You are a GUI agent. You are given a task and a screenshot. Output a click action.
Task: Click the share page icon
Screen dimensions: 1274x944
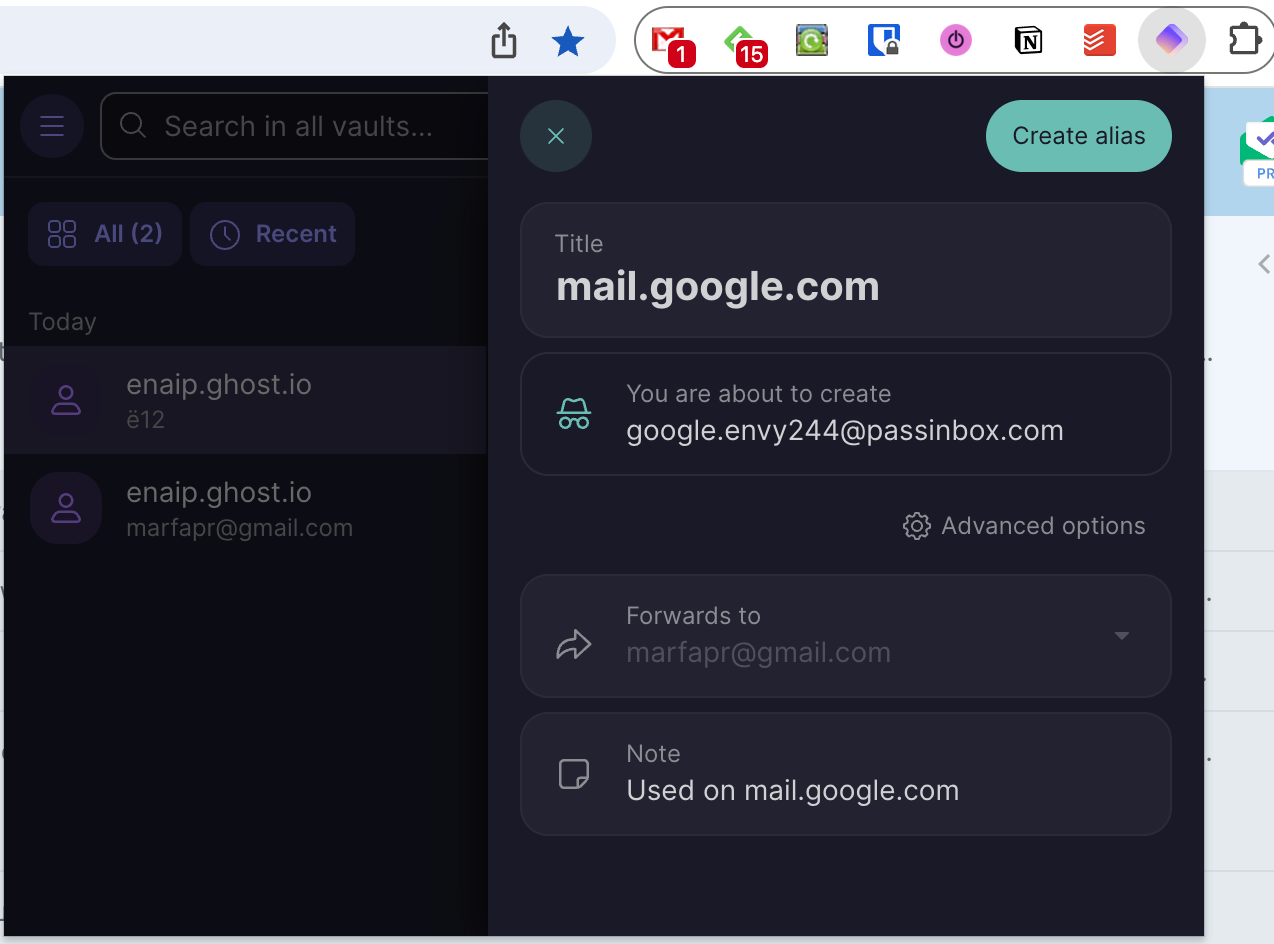coord(504,41)
